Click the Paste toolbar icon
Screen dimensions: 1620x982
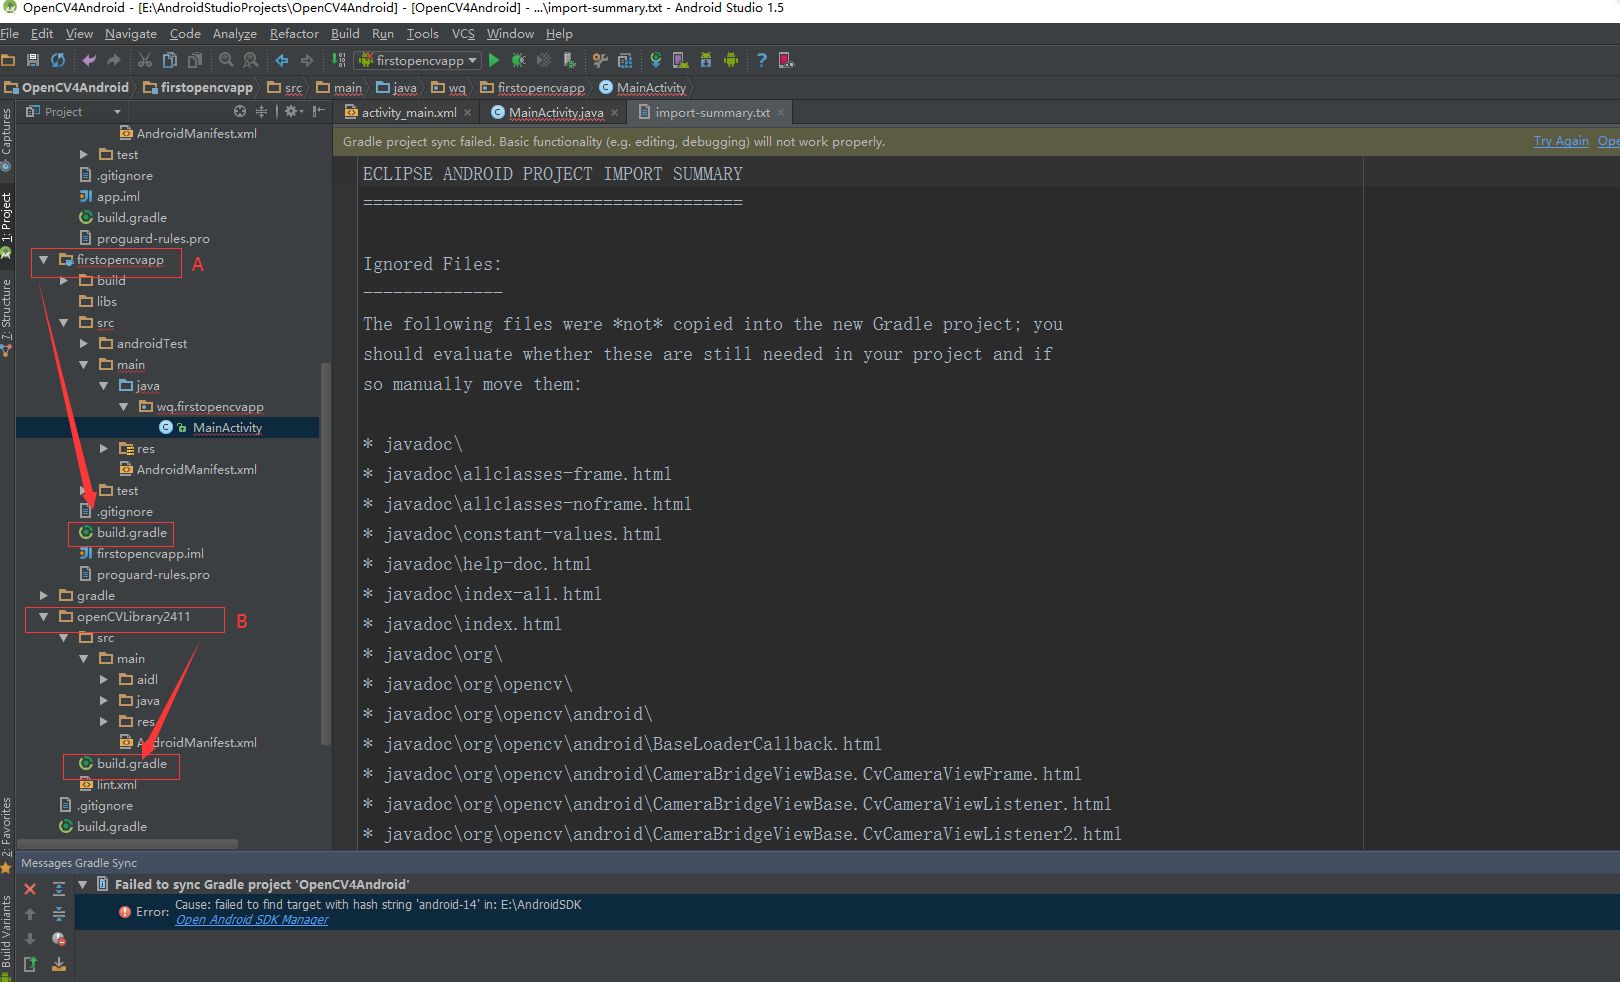pos(195,60)
